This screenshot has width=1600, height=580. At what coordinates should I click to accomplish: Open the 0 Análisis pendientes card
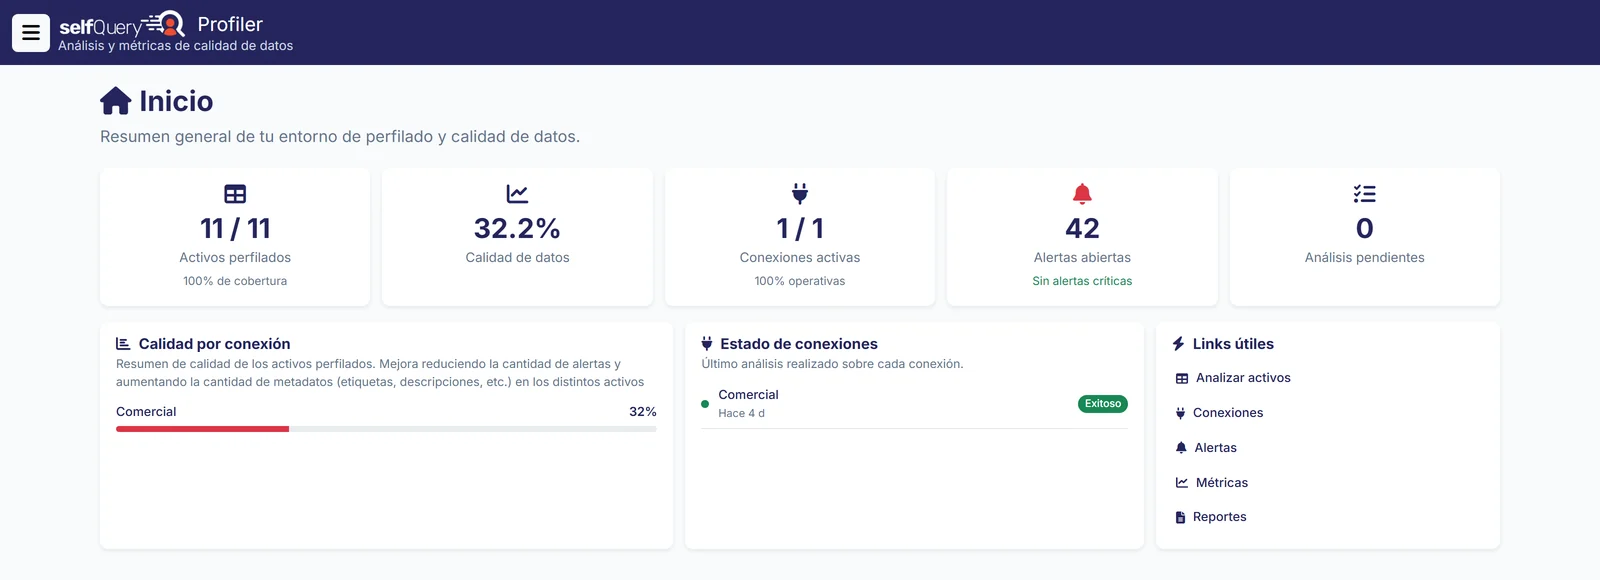1365,237
